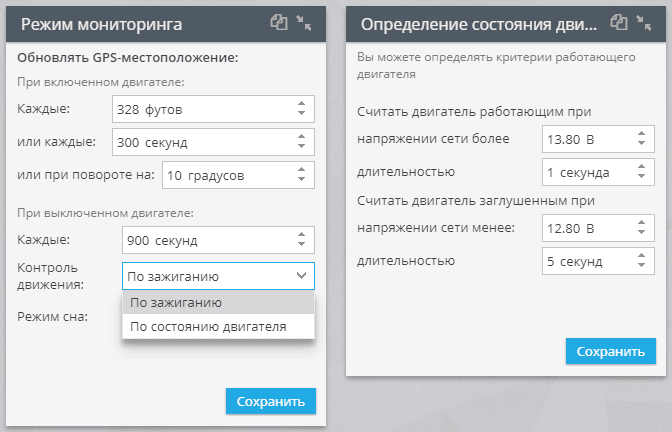
Task: Decrease the 300 секунд interval value
Action: pos(301,146)
